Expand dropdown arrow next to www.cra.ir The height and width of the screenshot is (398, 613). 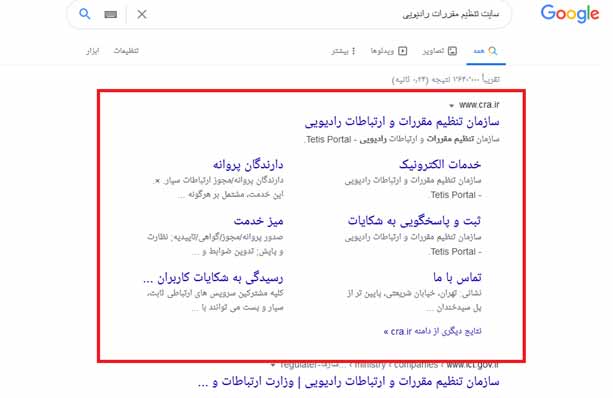tap(452, 105)
